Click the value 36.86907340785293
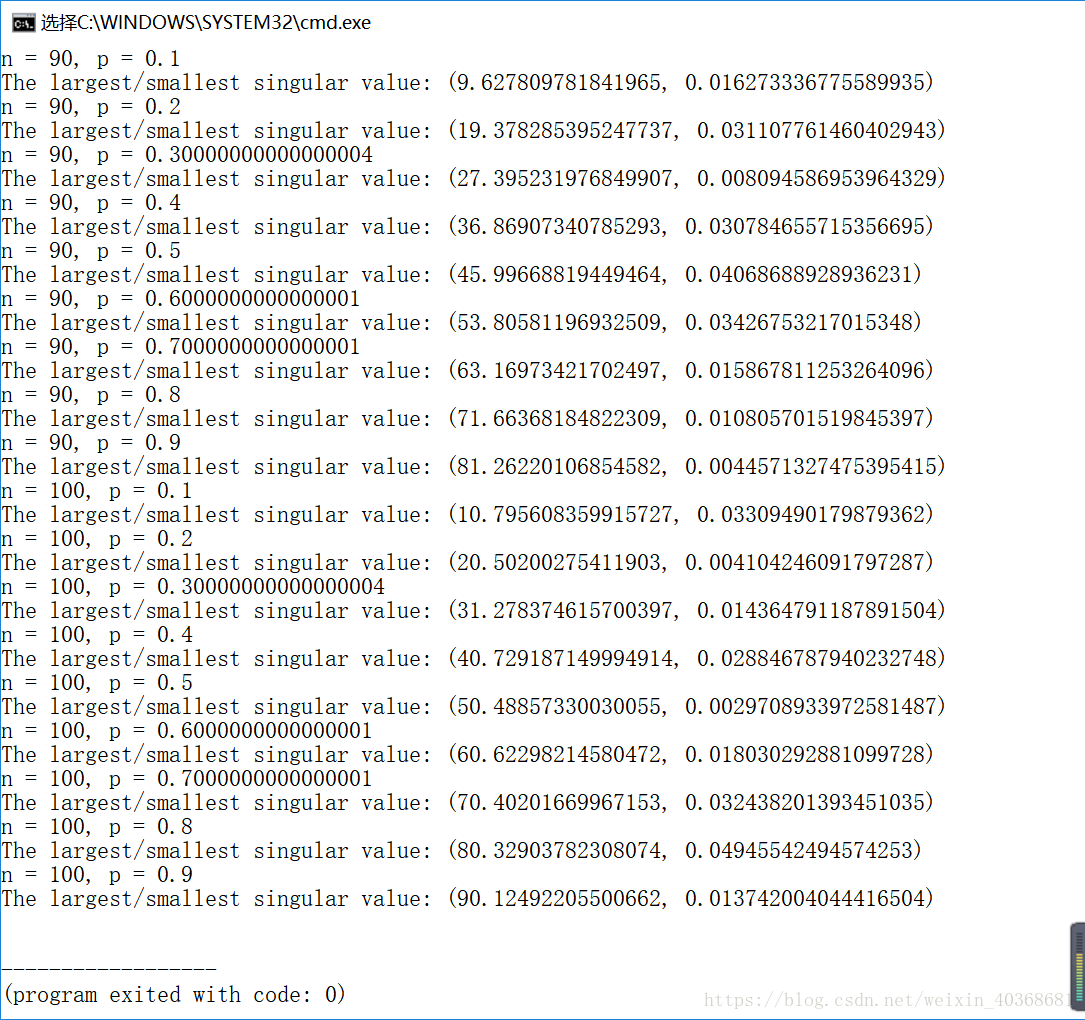 point(559,227)
